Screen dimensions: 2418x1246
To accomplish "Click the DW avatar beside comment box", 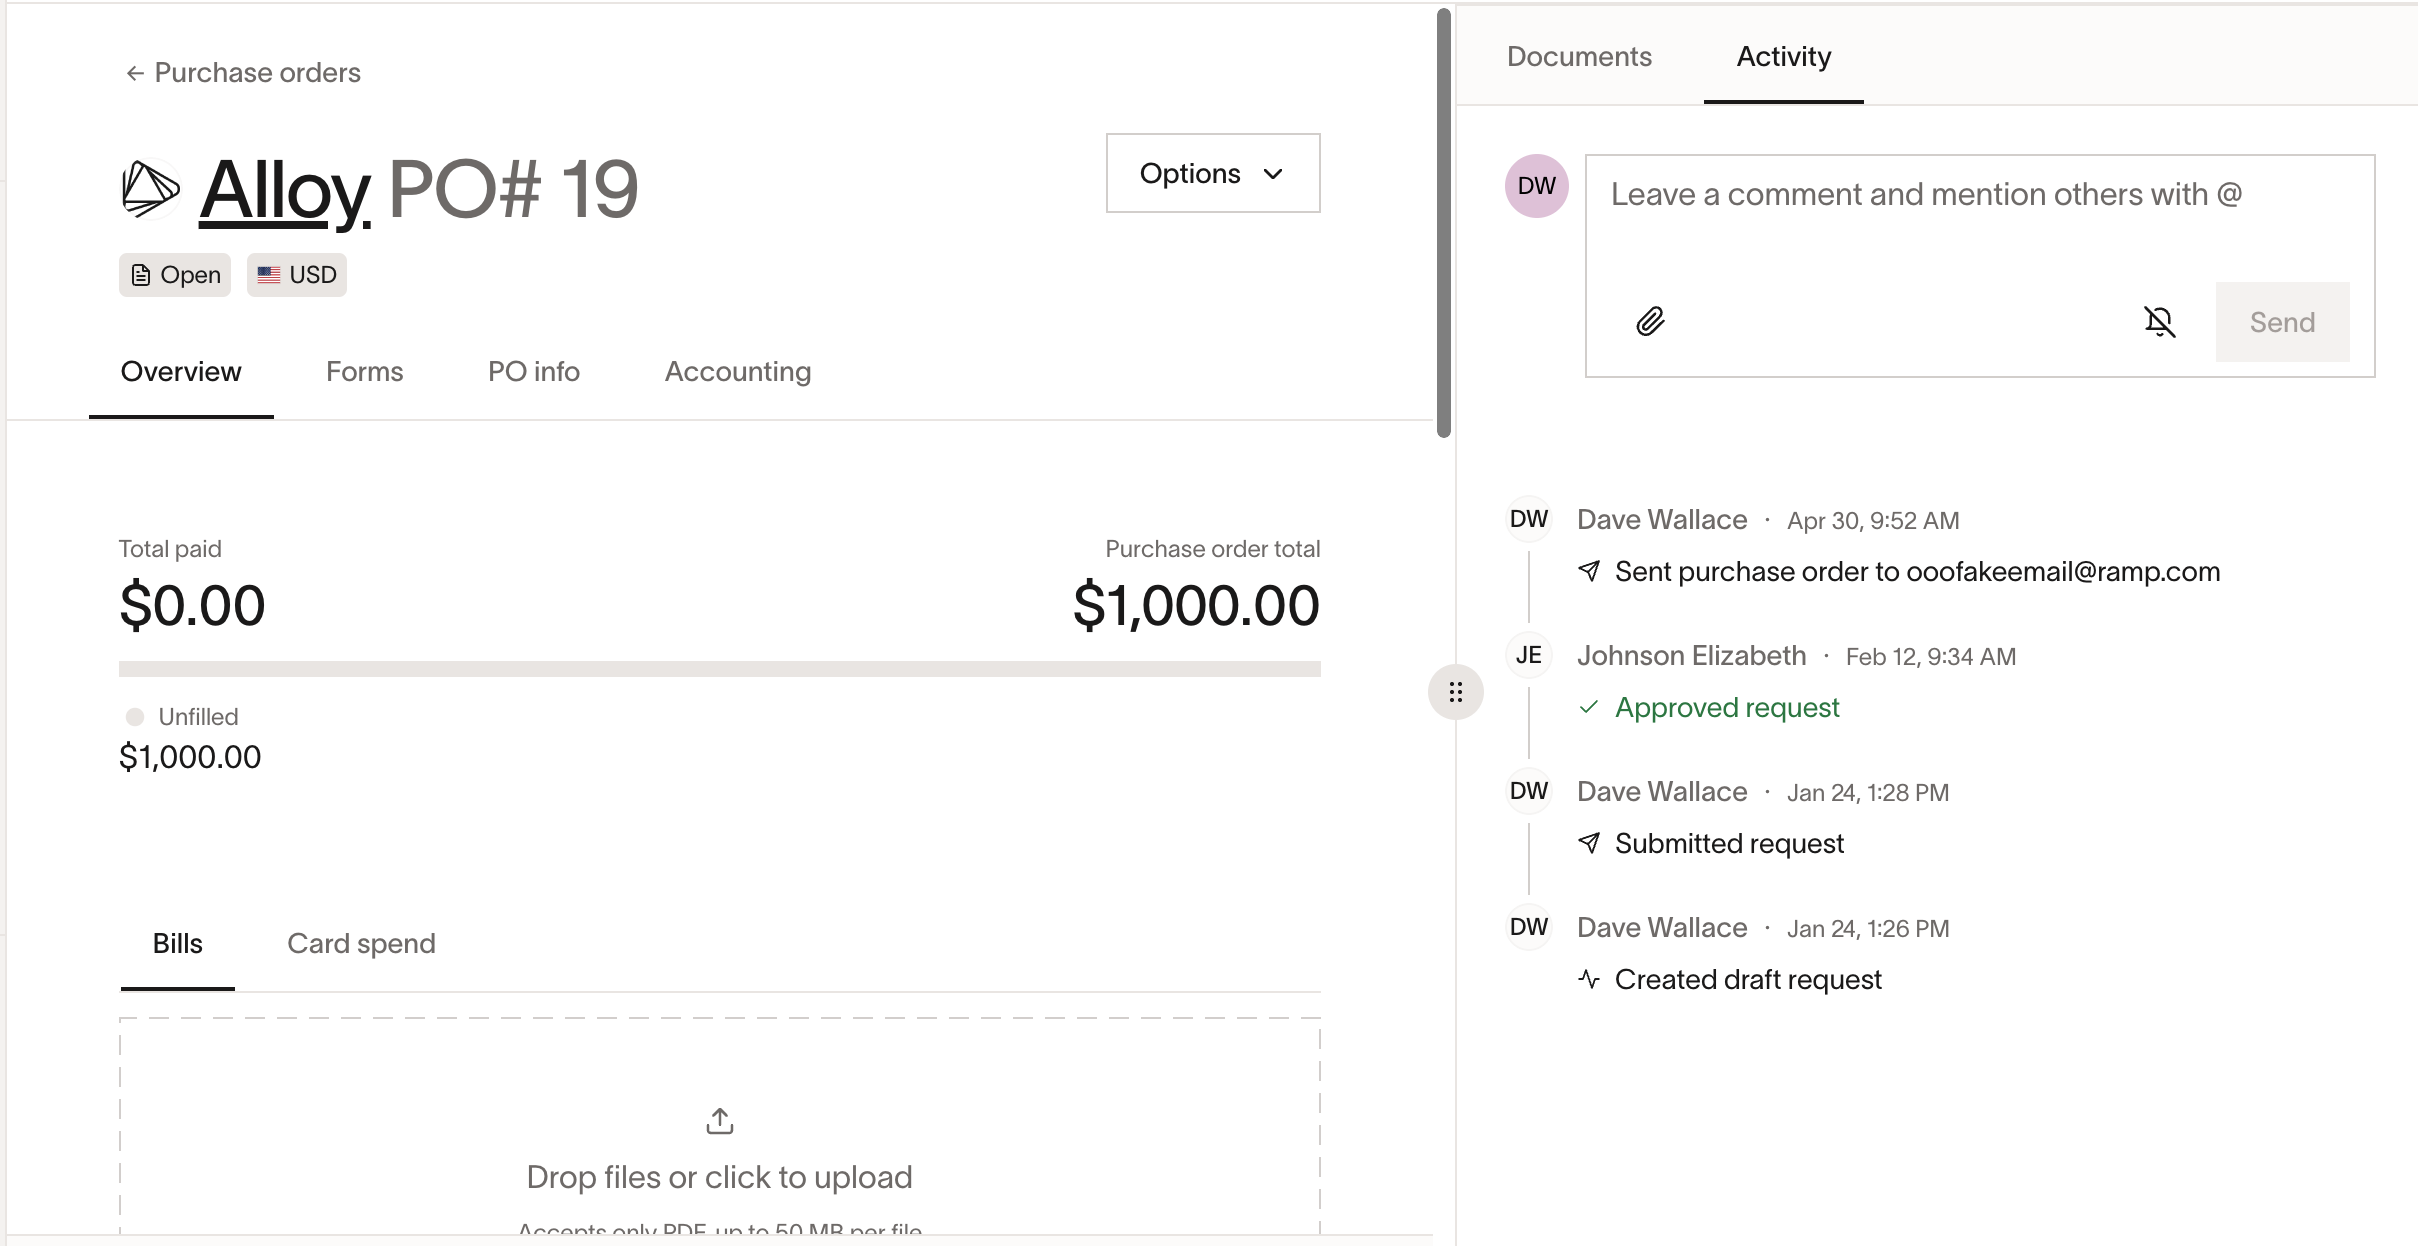I will (1537, 186).
